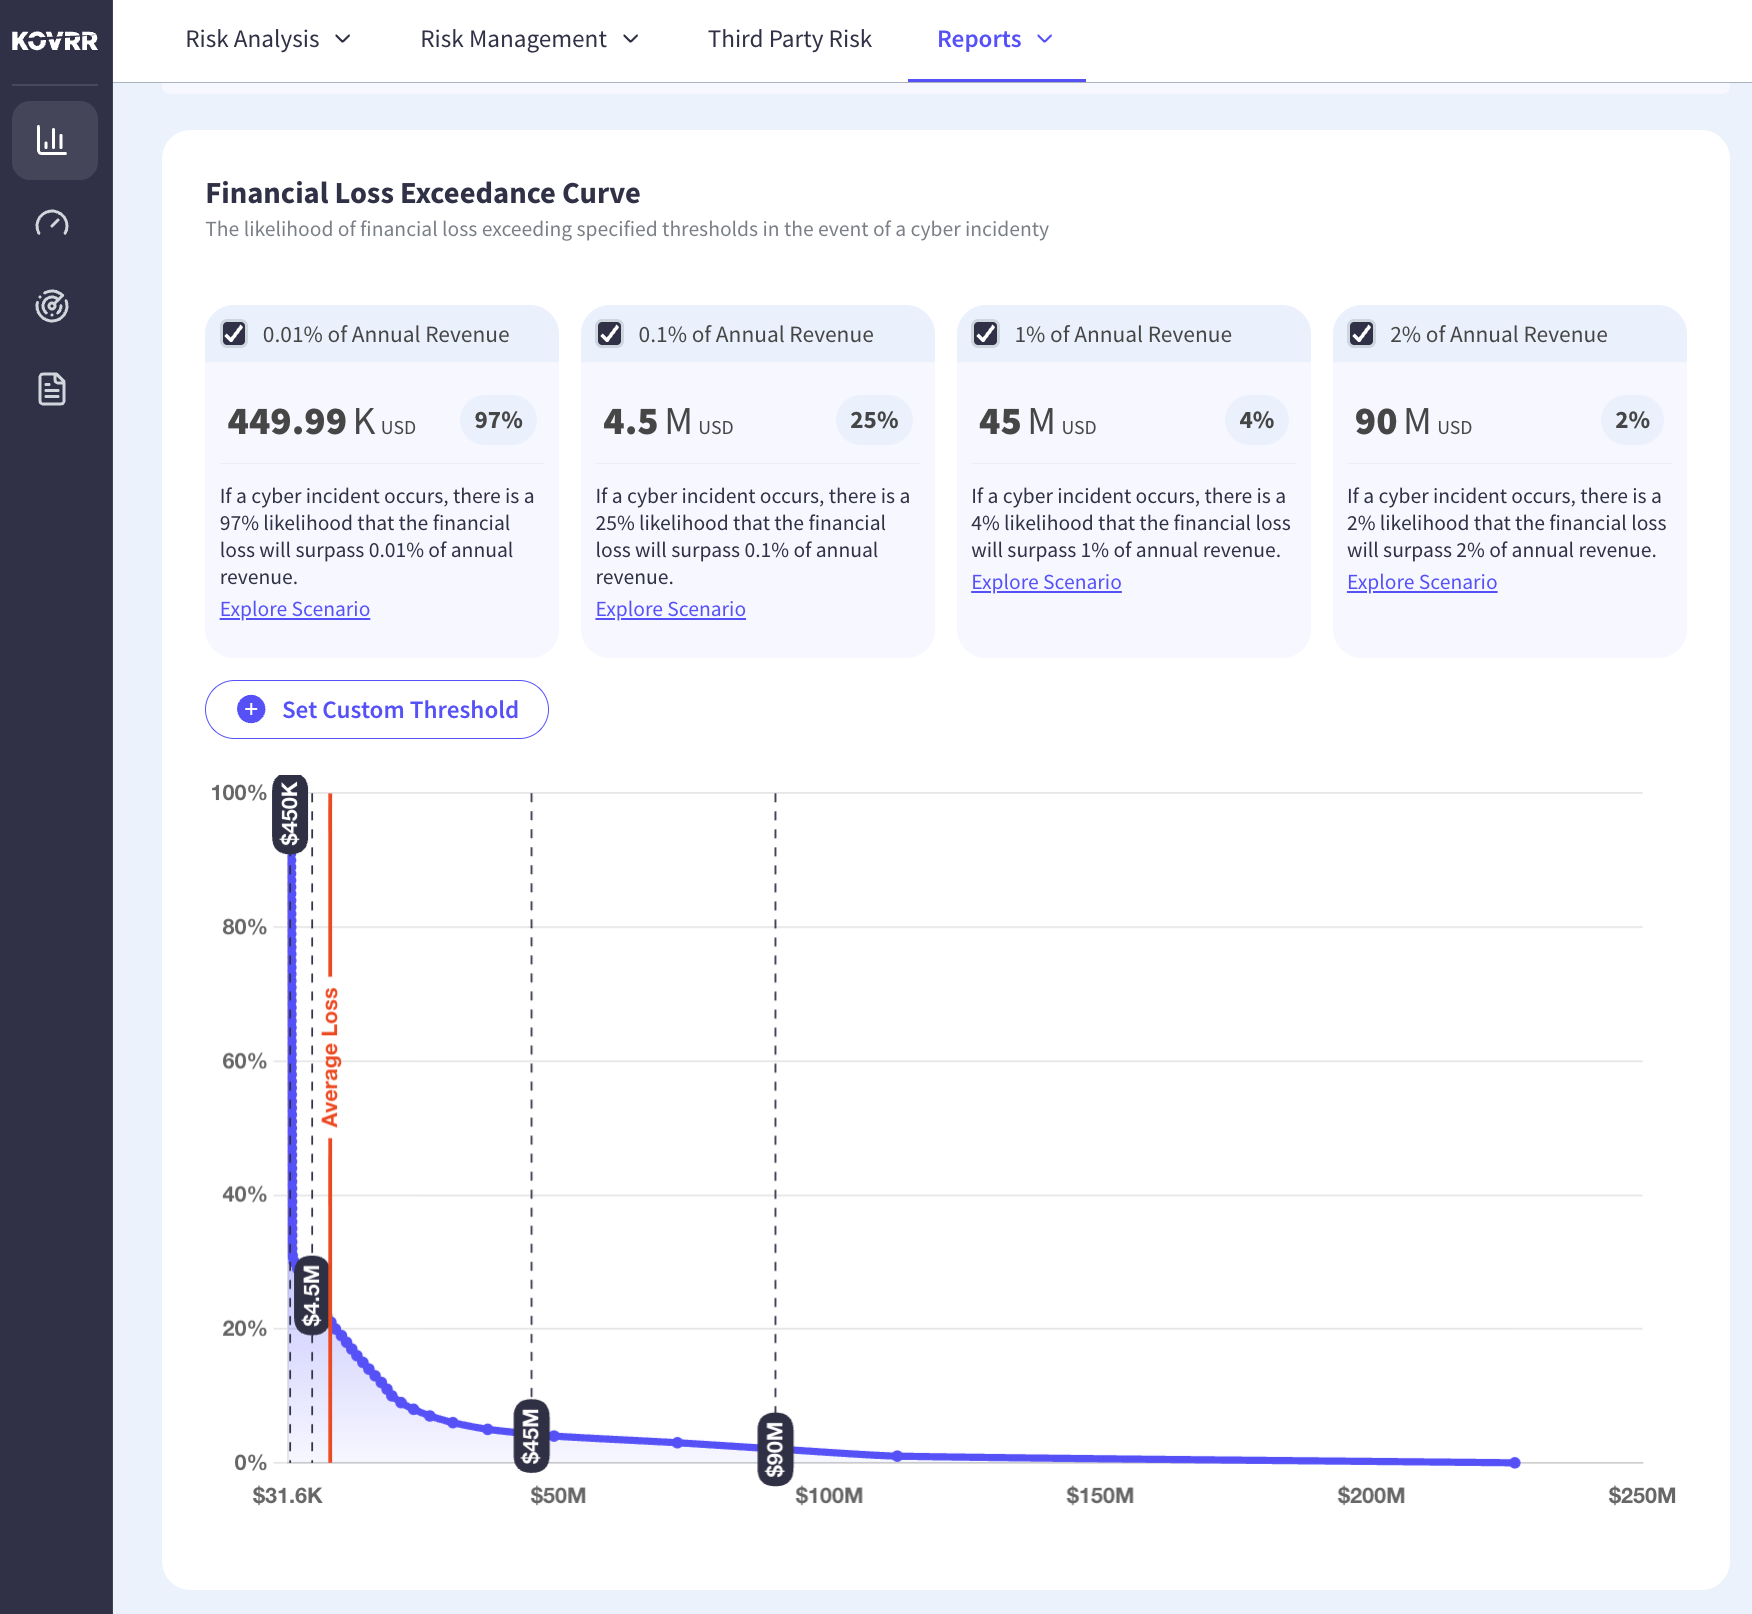Click the plus icon beside Set Custom Threshold
This screenshot has width=1752, height=1614.
(x=251, y=709)
